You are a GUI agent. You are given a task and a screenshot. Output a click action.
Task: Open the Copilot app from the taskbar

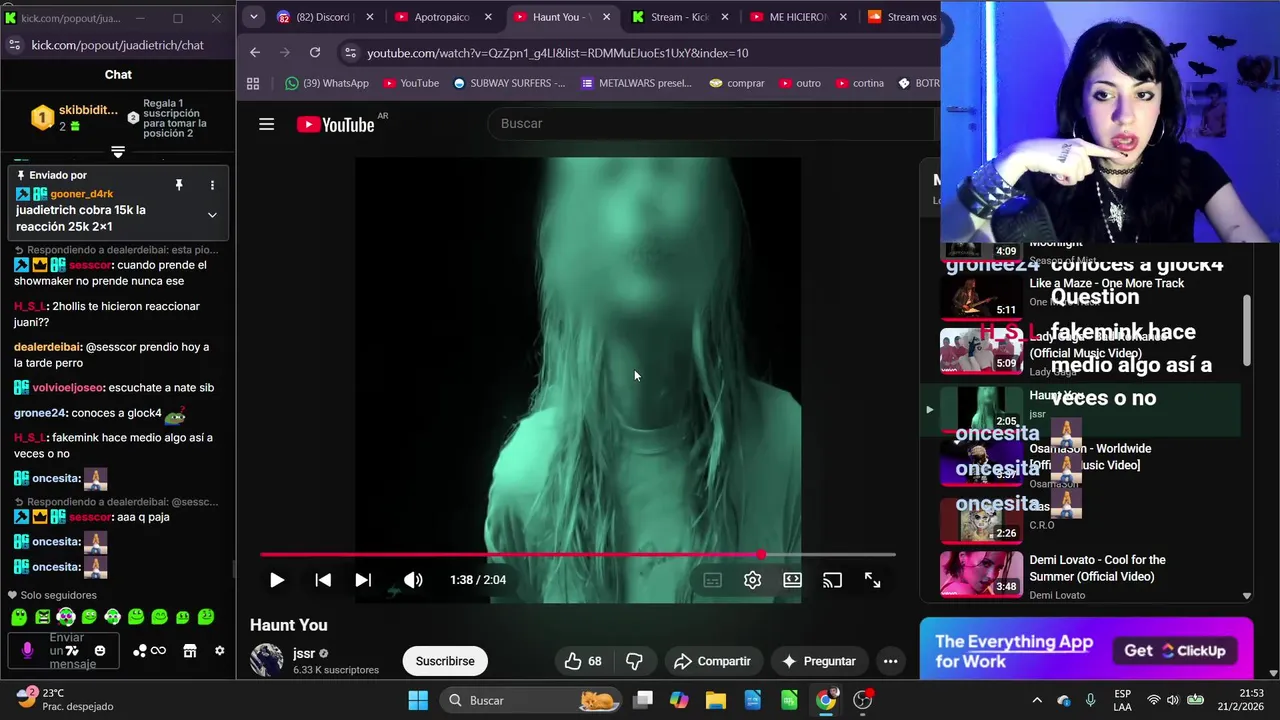click(x=679, y=700)
